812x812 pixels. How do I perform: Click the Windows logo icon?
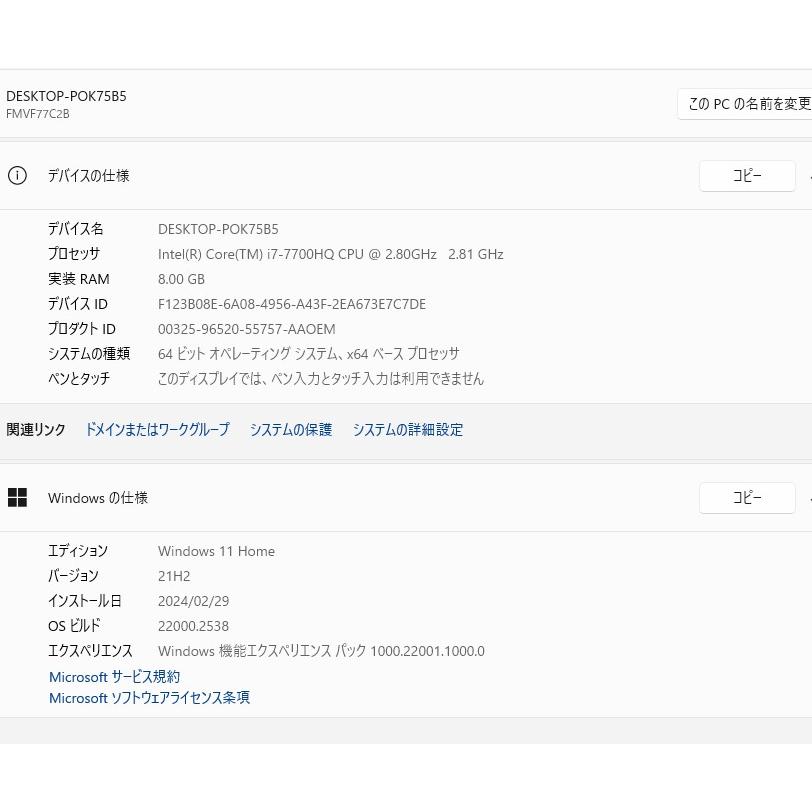tap(17, 498)
